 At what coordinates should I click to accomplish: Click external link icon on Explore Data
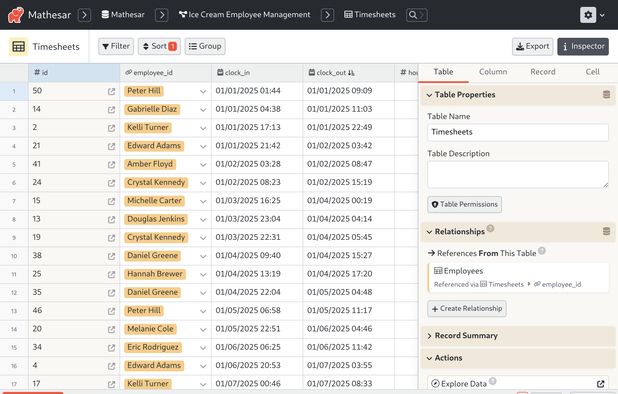click(x=600, y=384)
